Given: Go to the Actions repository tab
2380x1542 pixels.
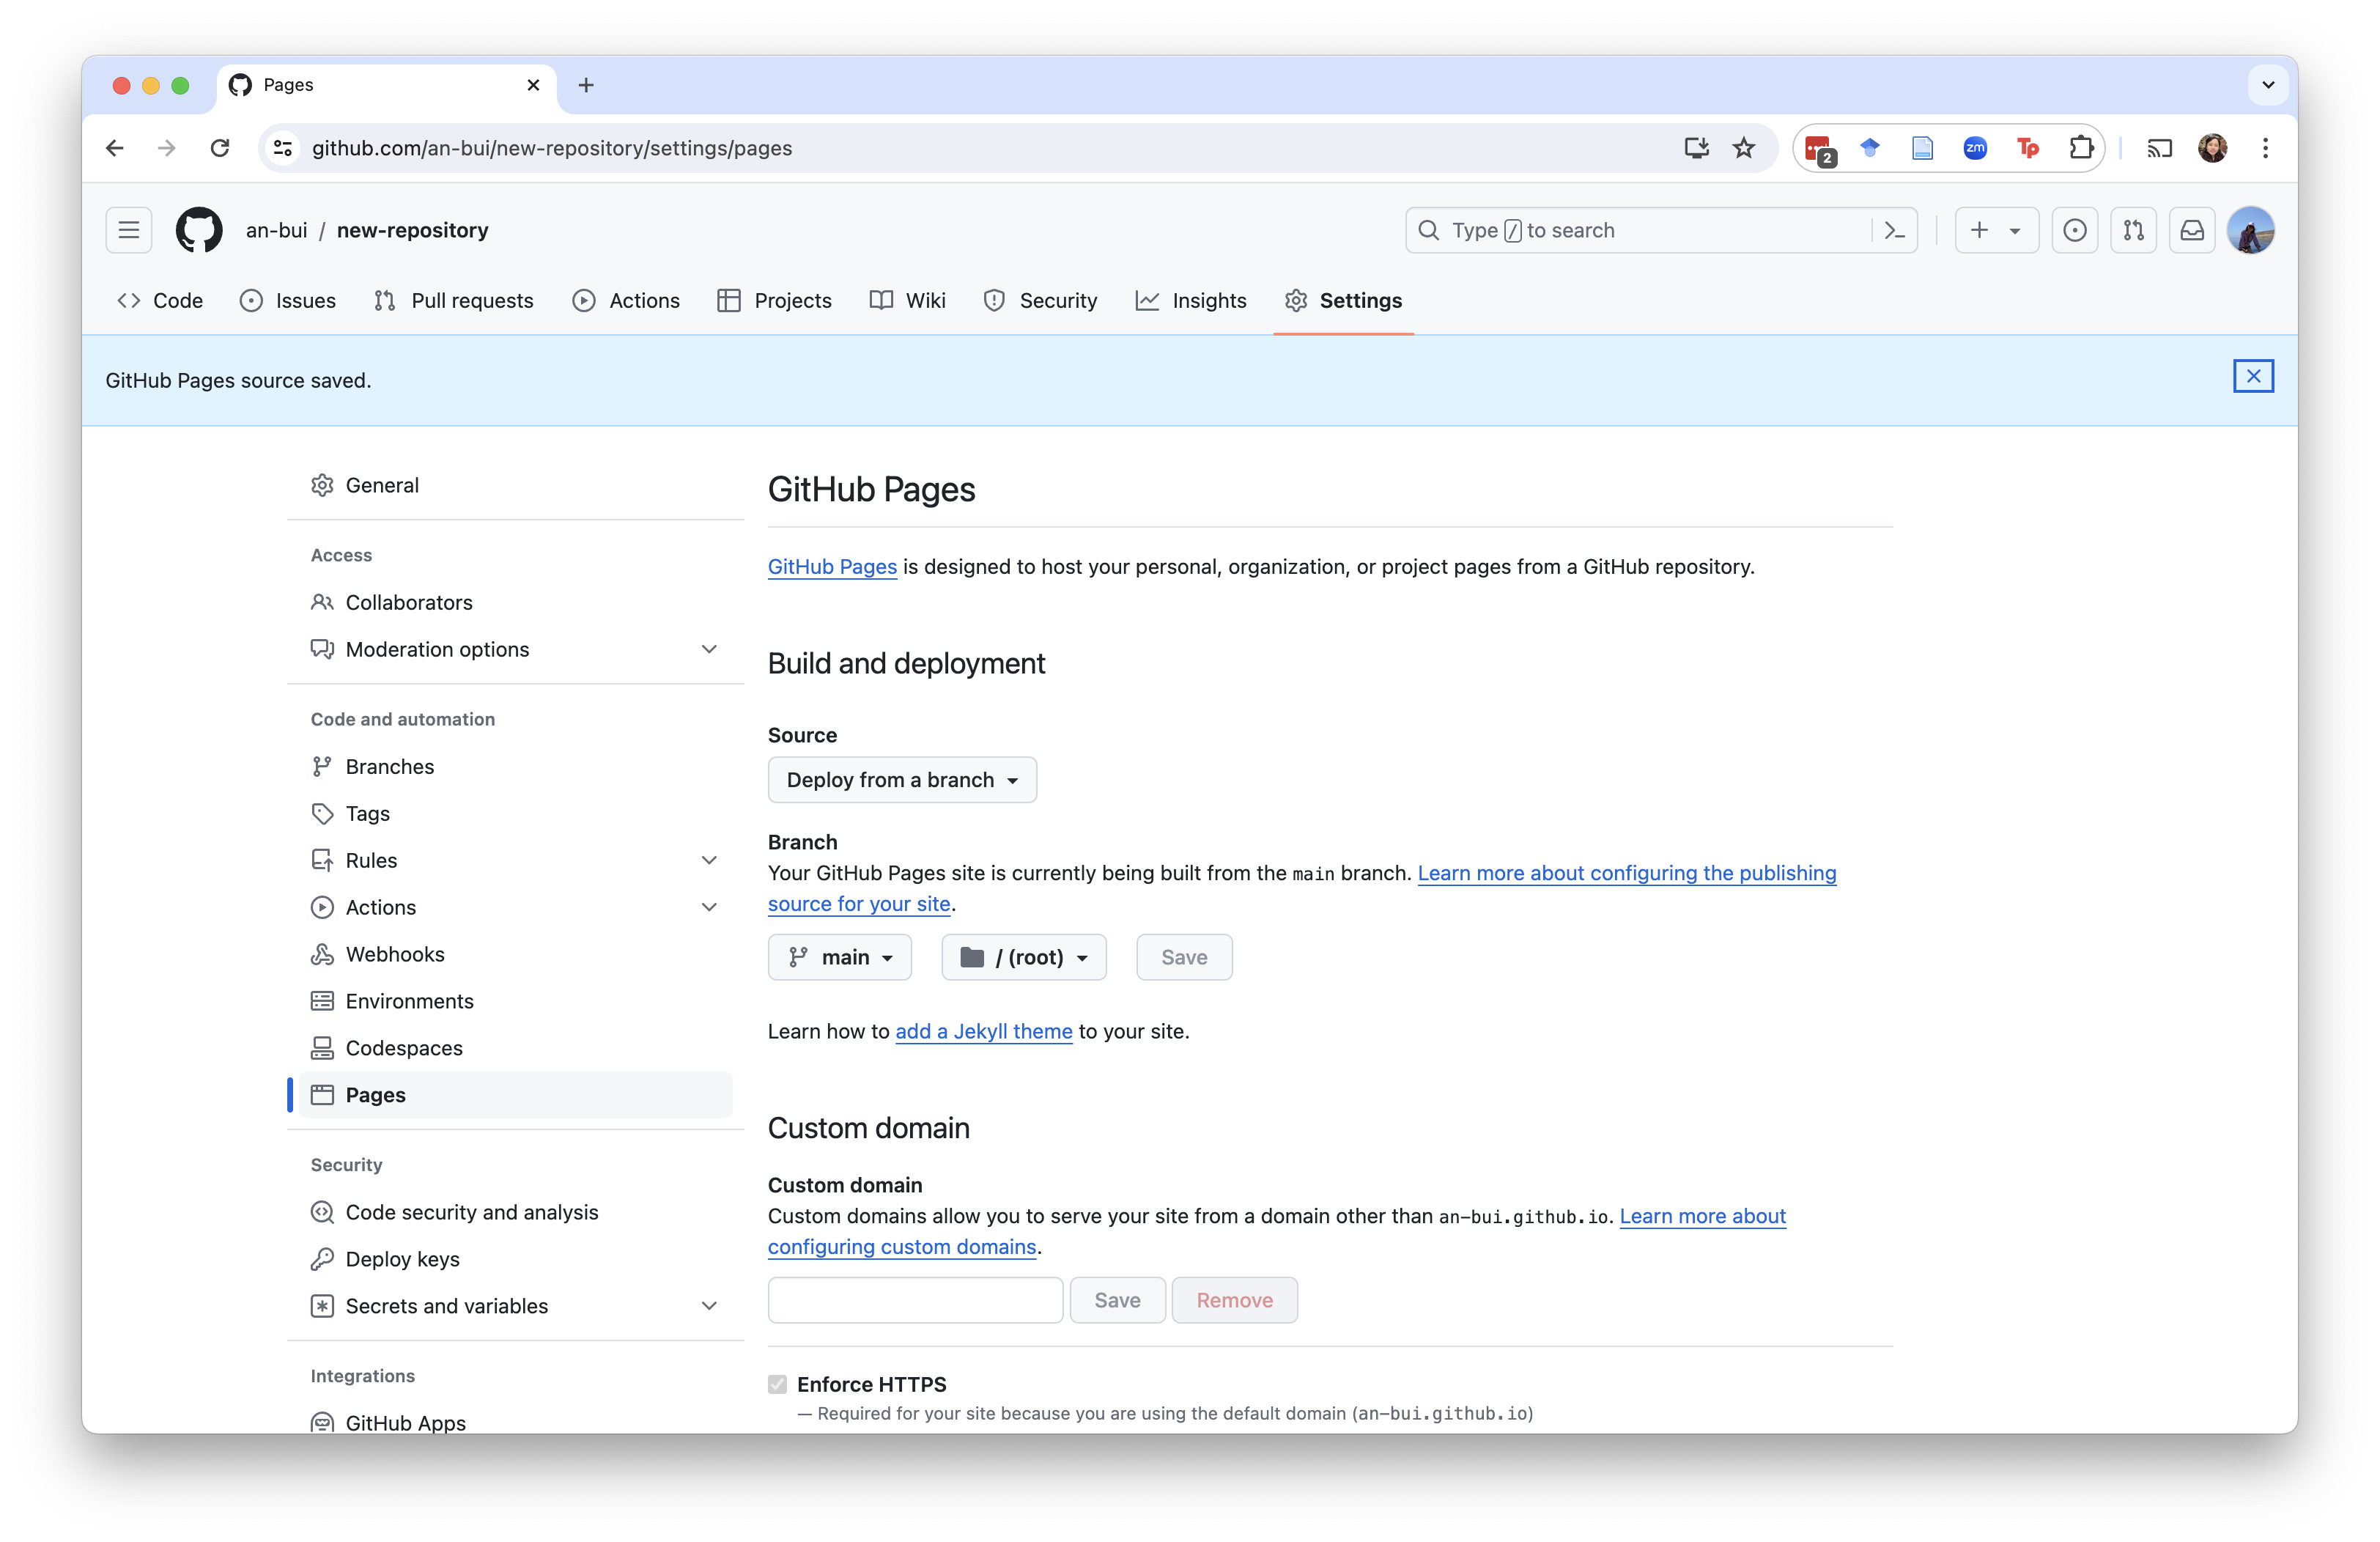Looking at the screenshot, I should pyautogui.click(x=626, y=301).
